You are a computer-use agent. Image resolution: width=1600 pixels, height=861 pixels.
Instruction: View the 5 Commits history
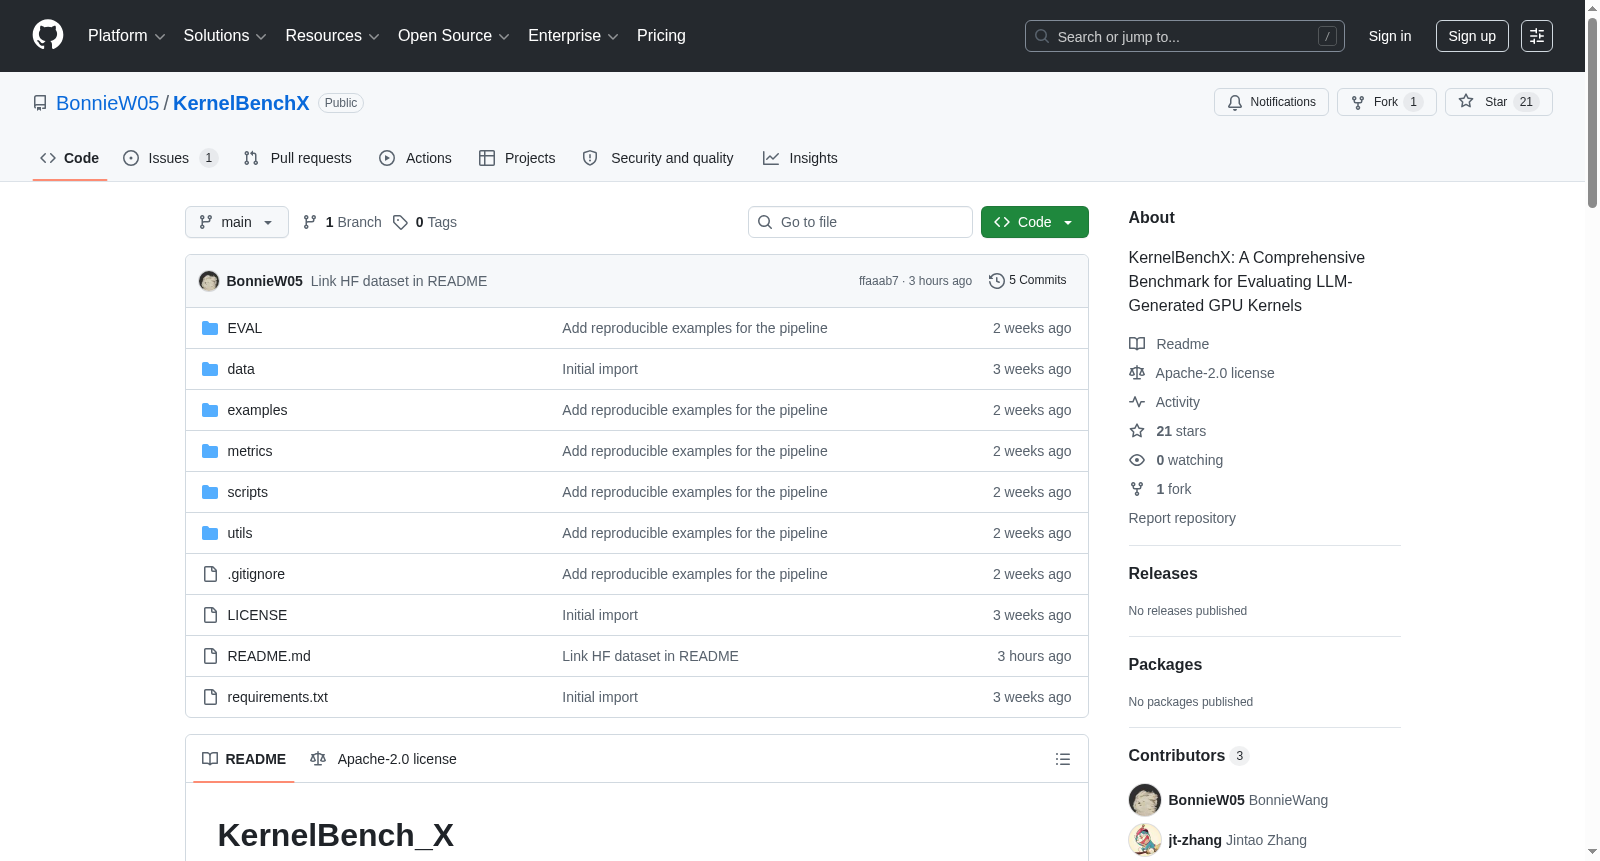pyautogui.click(x=1028, y=281)
